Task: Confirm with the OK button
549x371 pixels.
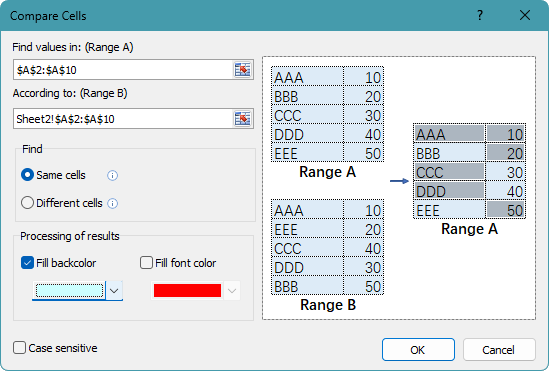Action: (418, 349)
